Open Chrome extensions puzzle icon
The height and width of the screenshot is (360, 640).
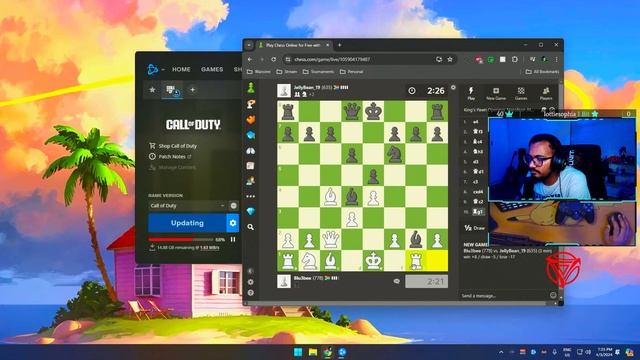pos(515,59)
